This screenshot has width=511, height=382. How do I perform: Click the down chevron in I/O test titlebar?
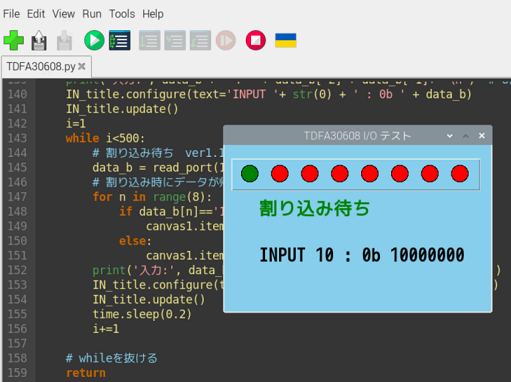coord(450,136)
